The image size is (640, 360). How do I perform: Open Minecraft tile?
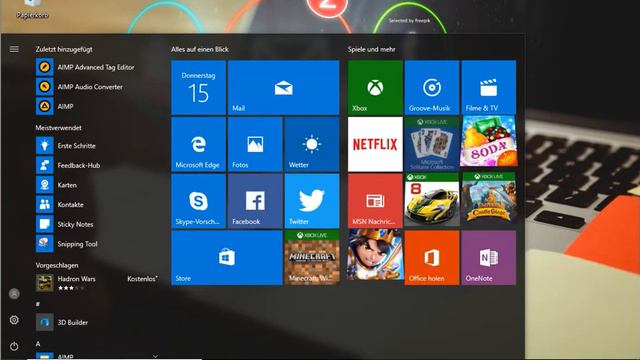tap(312, 258)
